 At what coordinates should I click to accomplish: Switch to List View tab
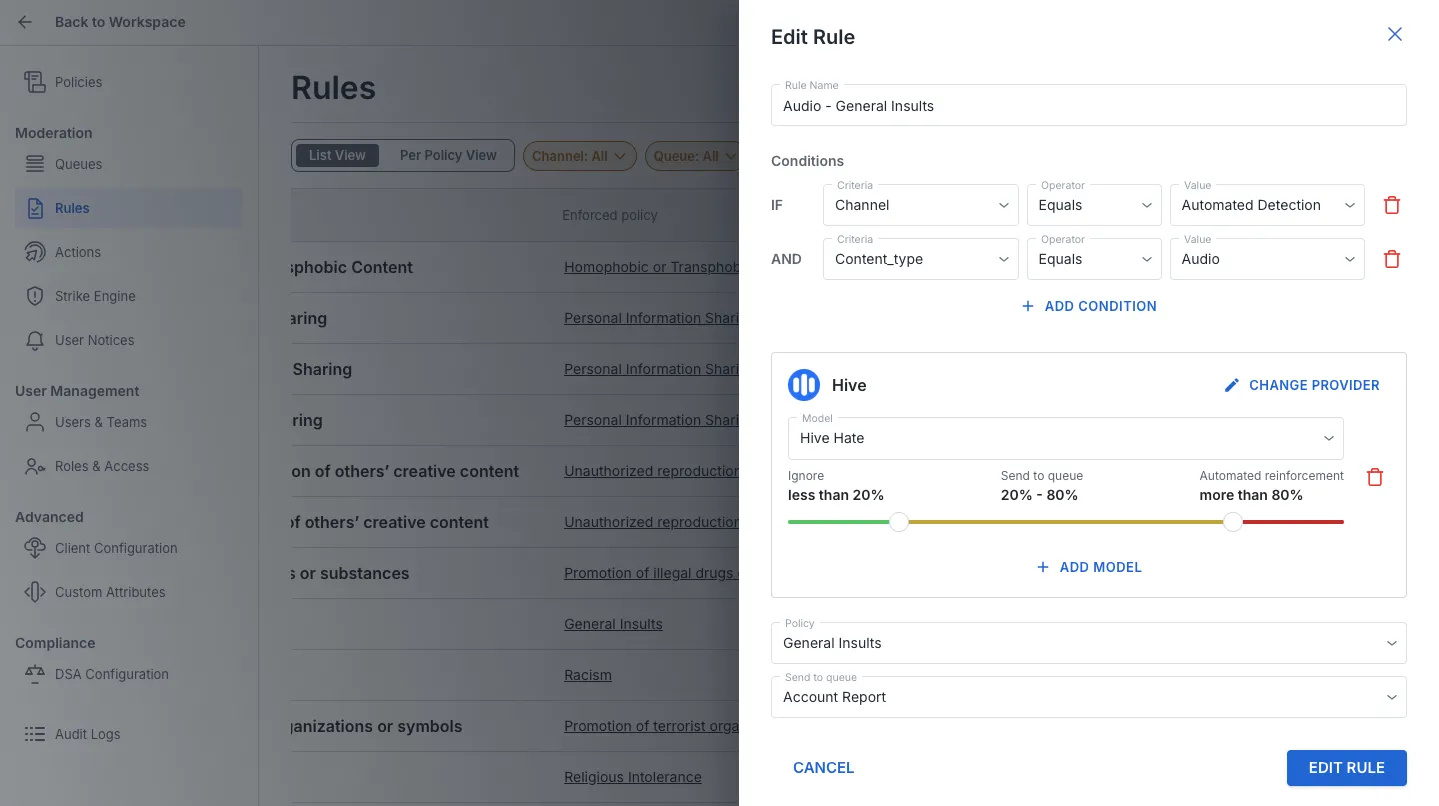point(337,155)
